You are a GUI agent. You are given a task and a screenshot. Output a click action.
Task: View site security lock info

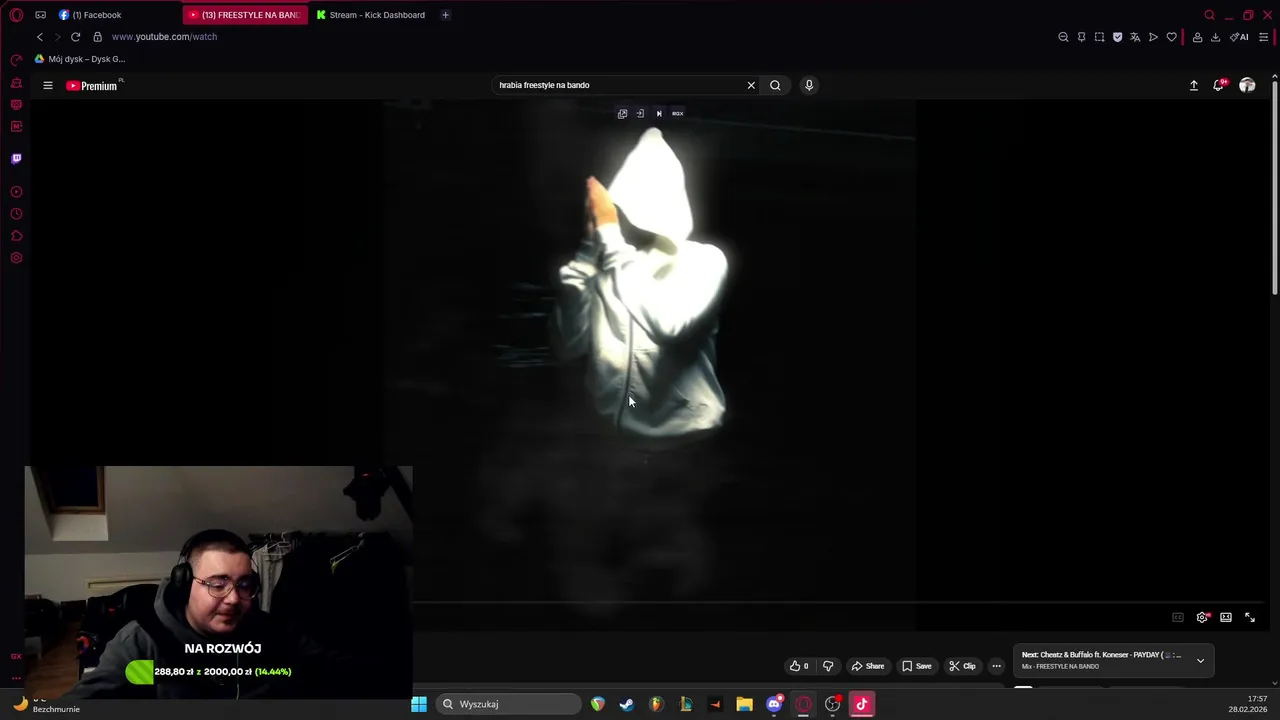[97, 37]
